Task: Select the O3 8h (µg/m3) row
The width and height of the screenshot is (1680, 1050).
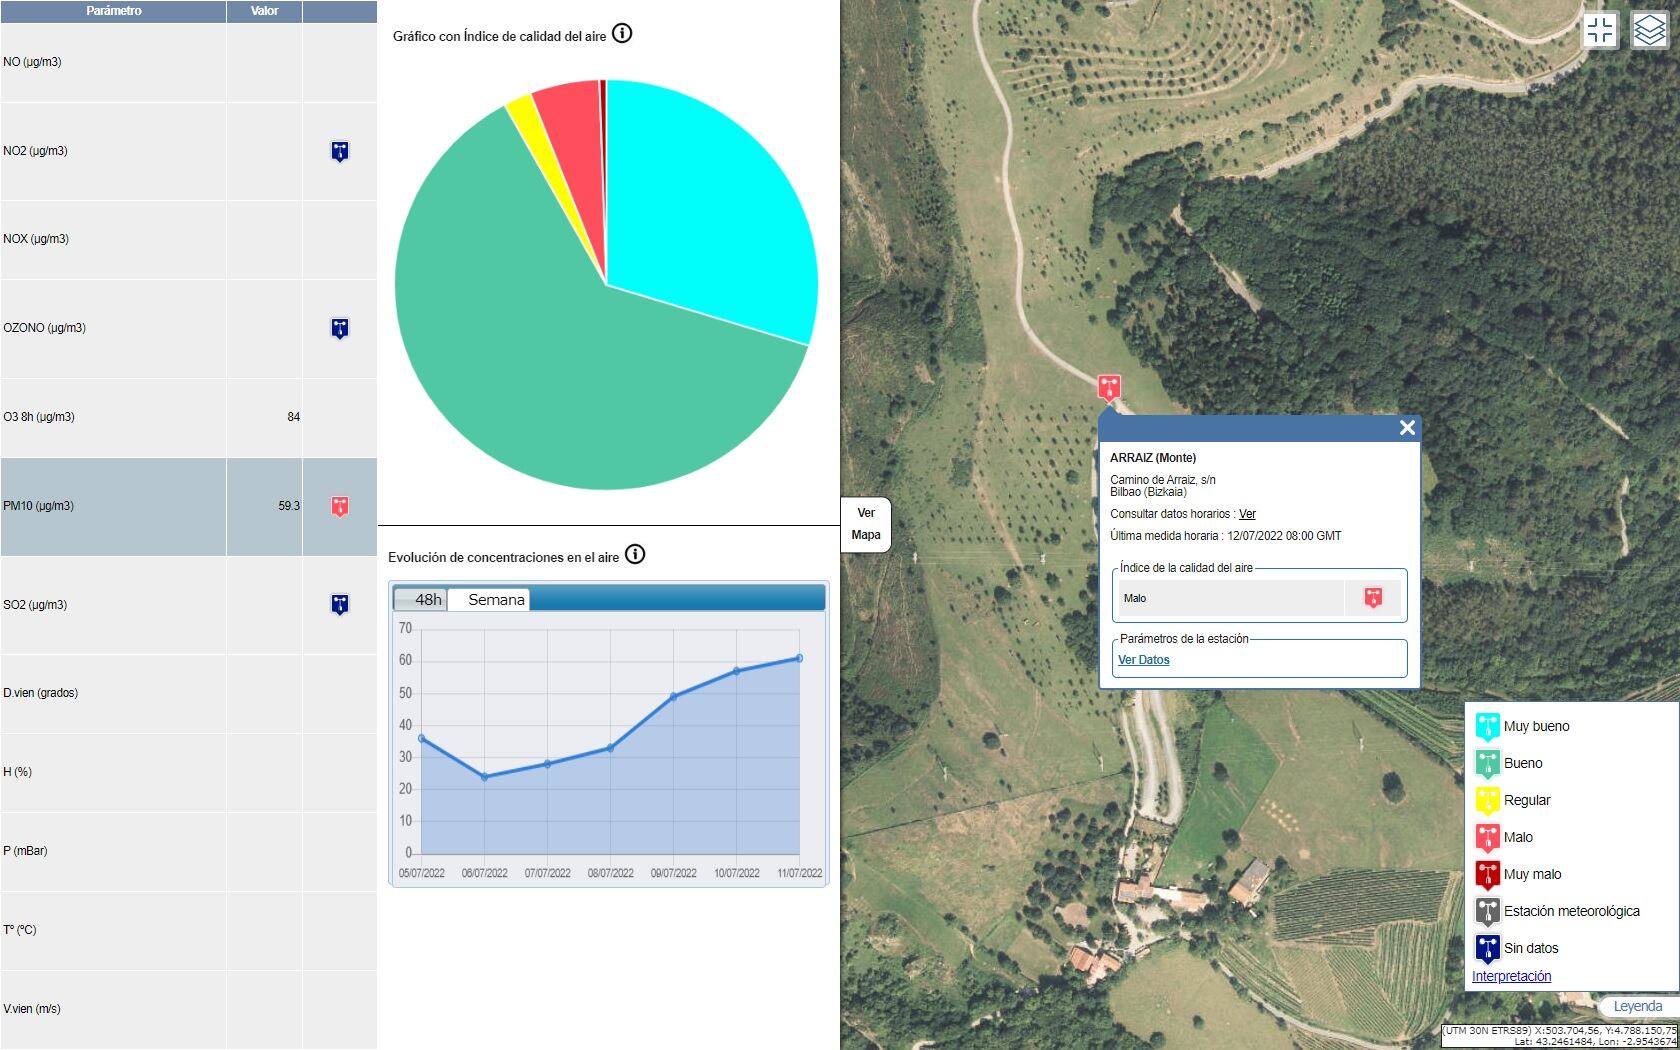Action: point(188,417)
